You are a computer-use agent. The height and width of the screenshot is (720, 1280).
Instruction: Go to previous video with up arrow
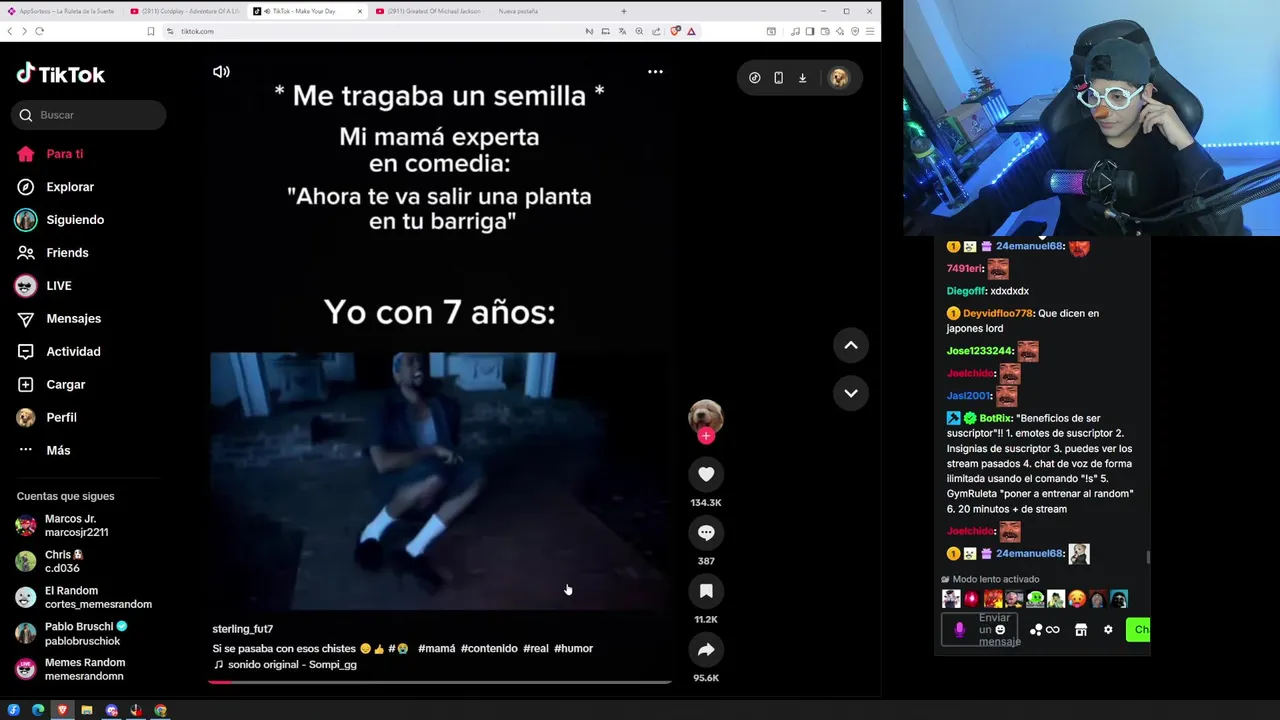(x=851, y=345)
